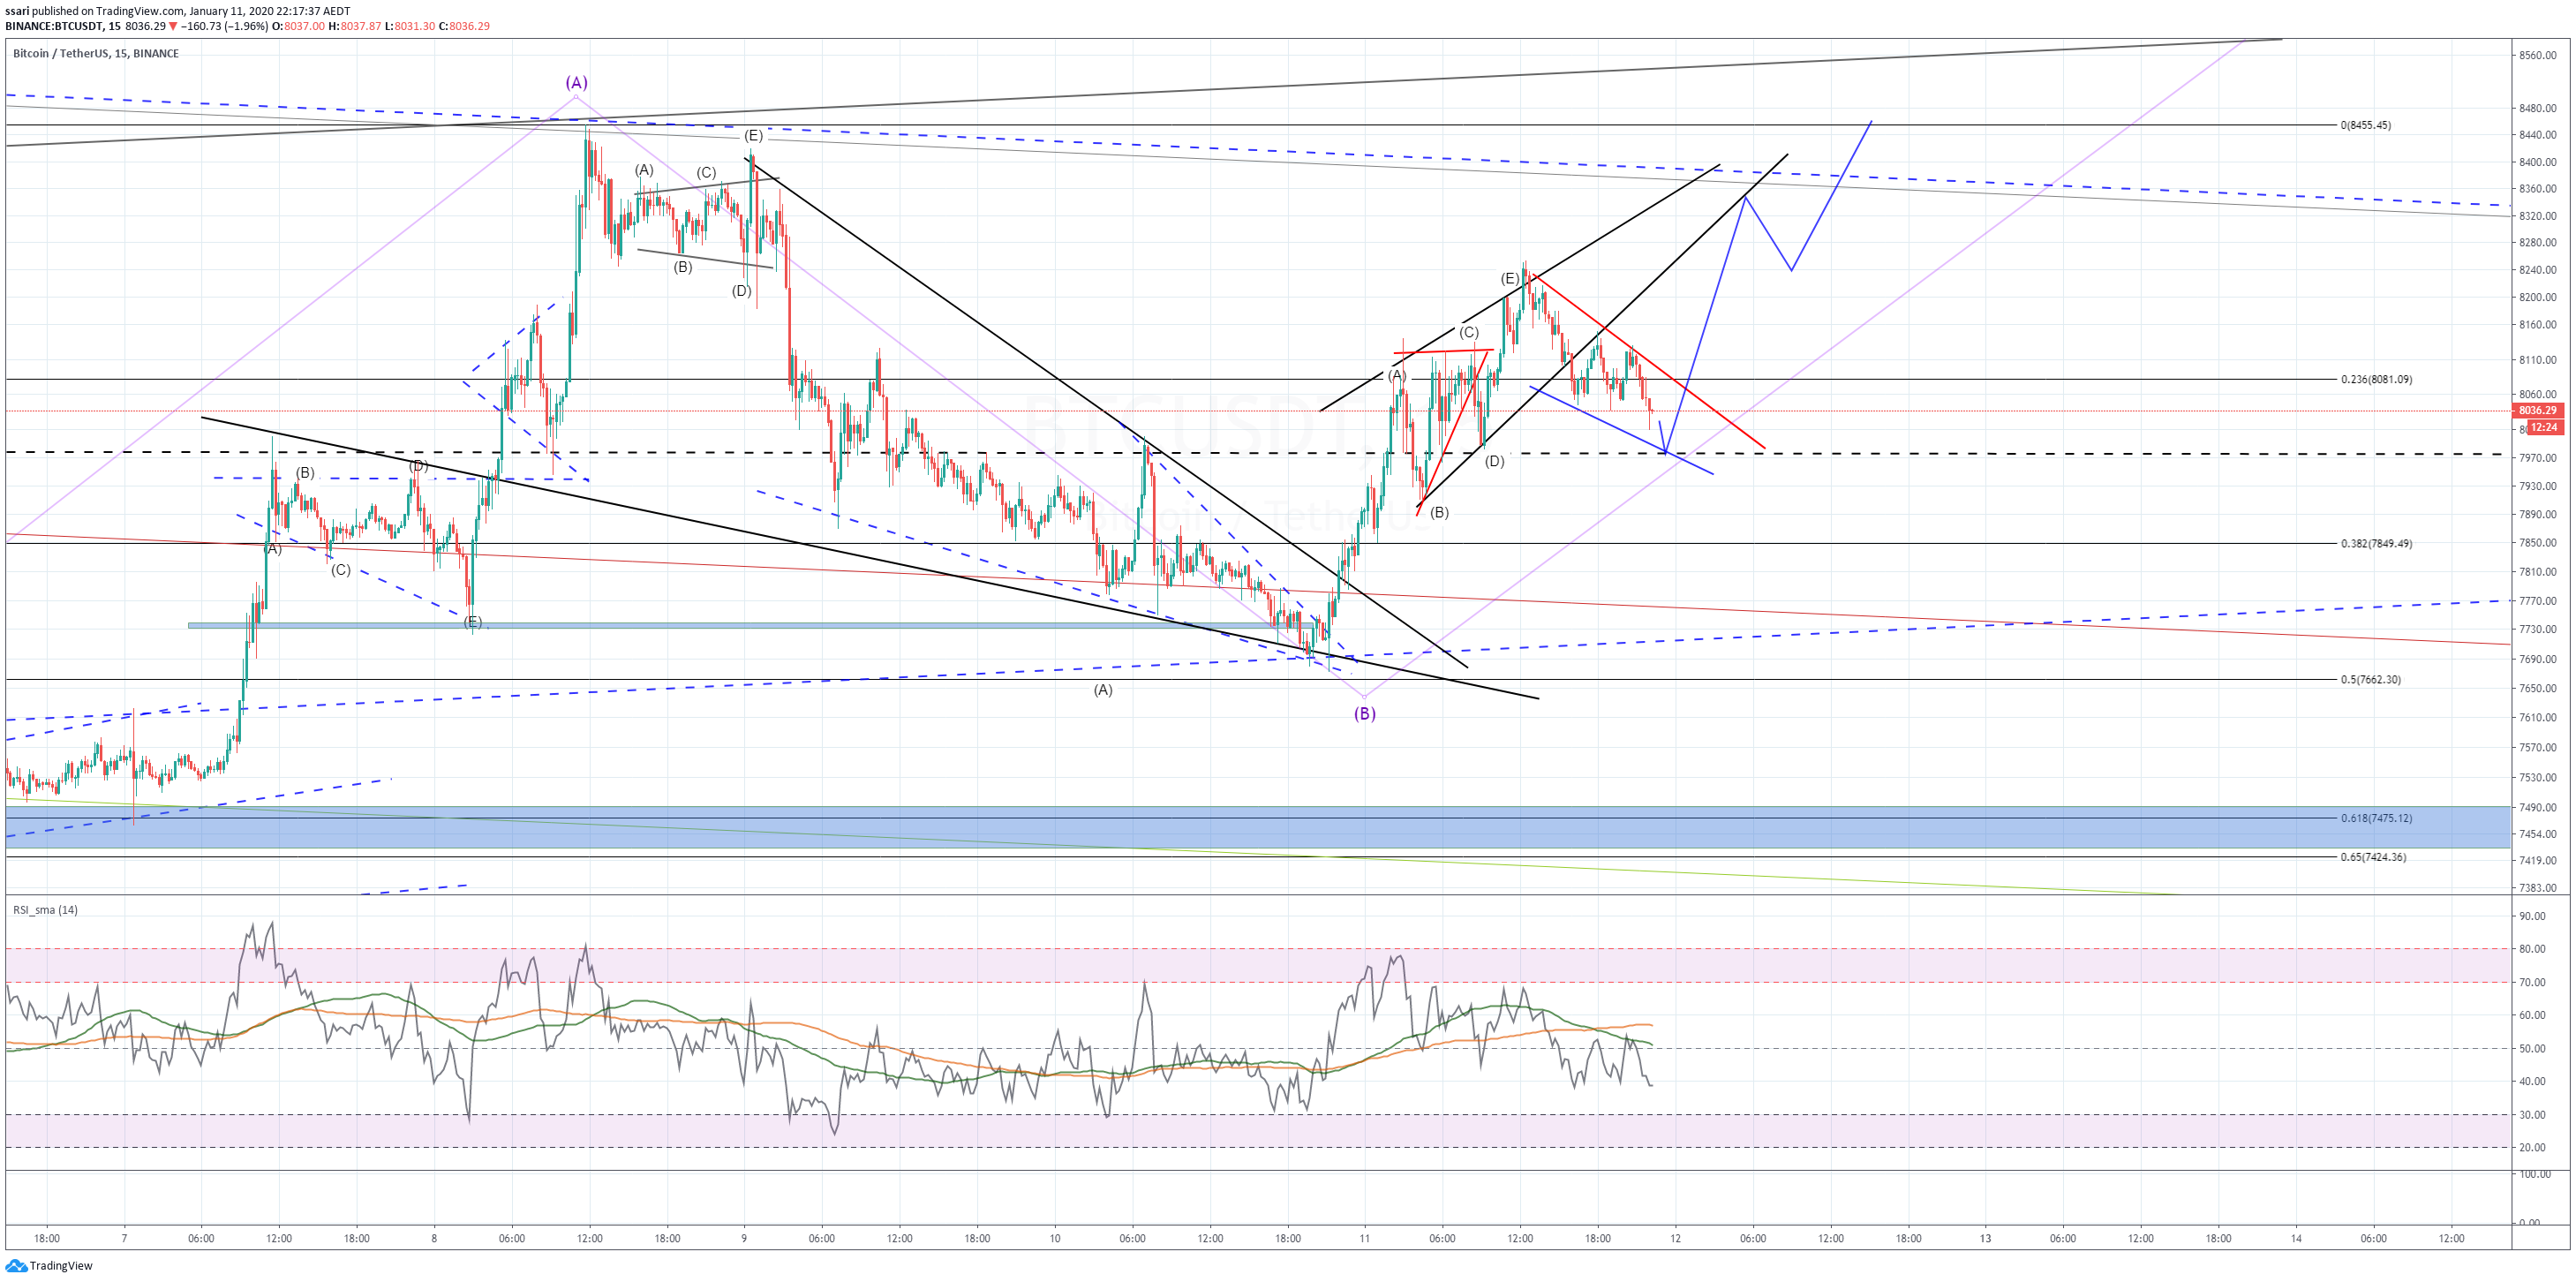Click 8320.00 on the price axis

click(x=2538, y=216)
